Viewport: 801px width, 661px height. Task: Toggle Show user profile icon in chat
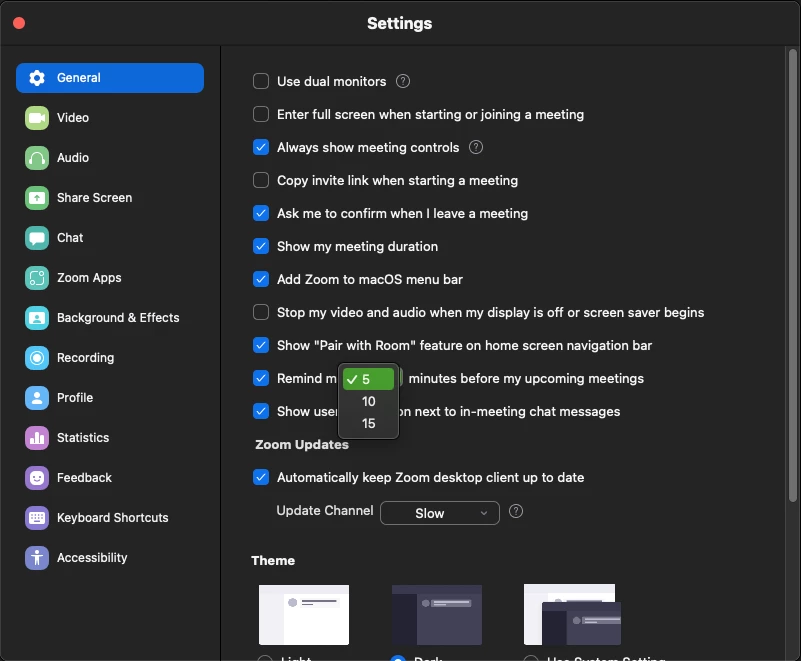pos(261,411)
